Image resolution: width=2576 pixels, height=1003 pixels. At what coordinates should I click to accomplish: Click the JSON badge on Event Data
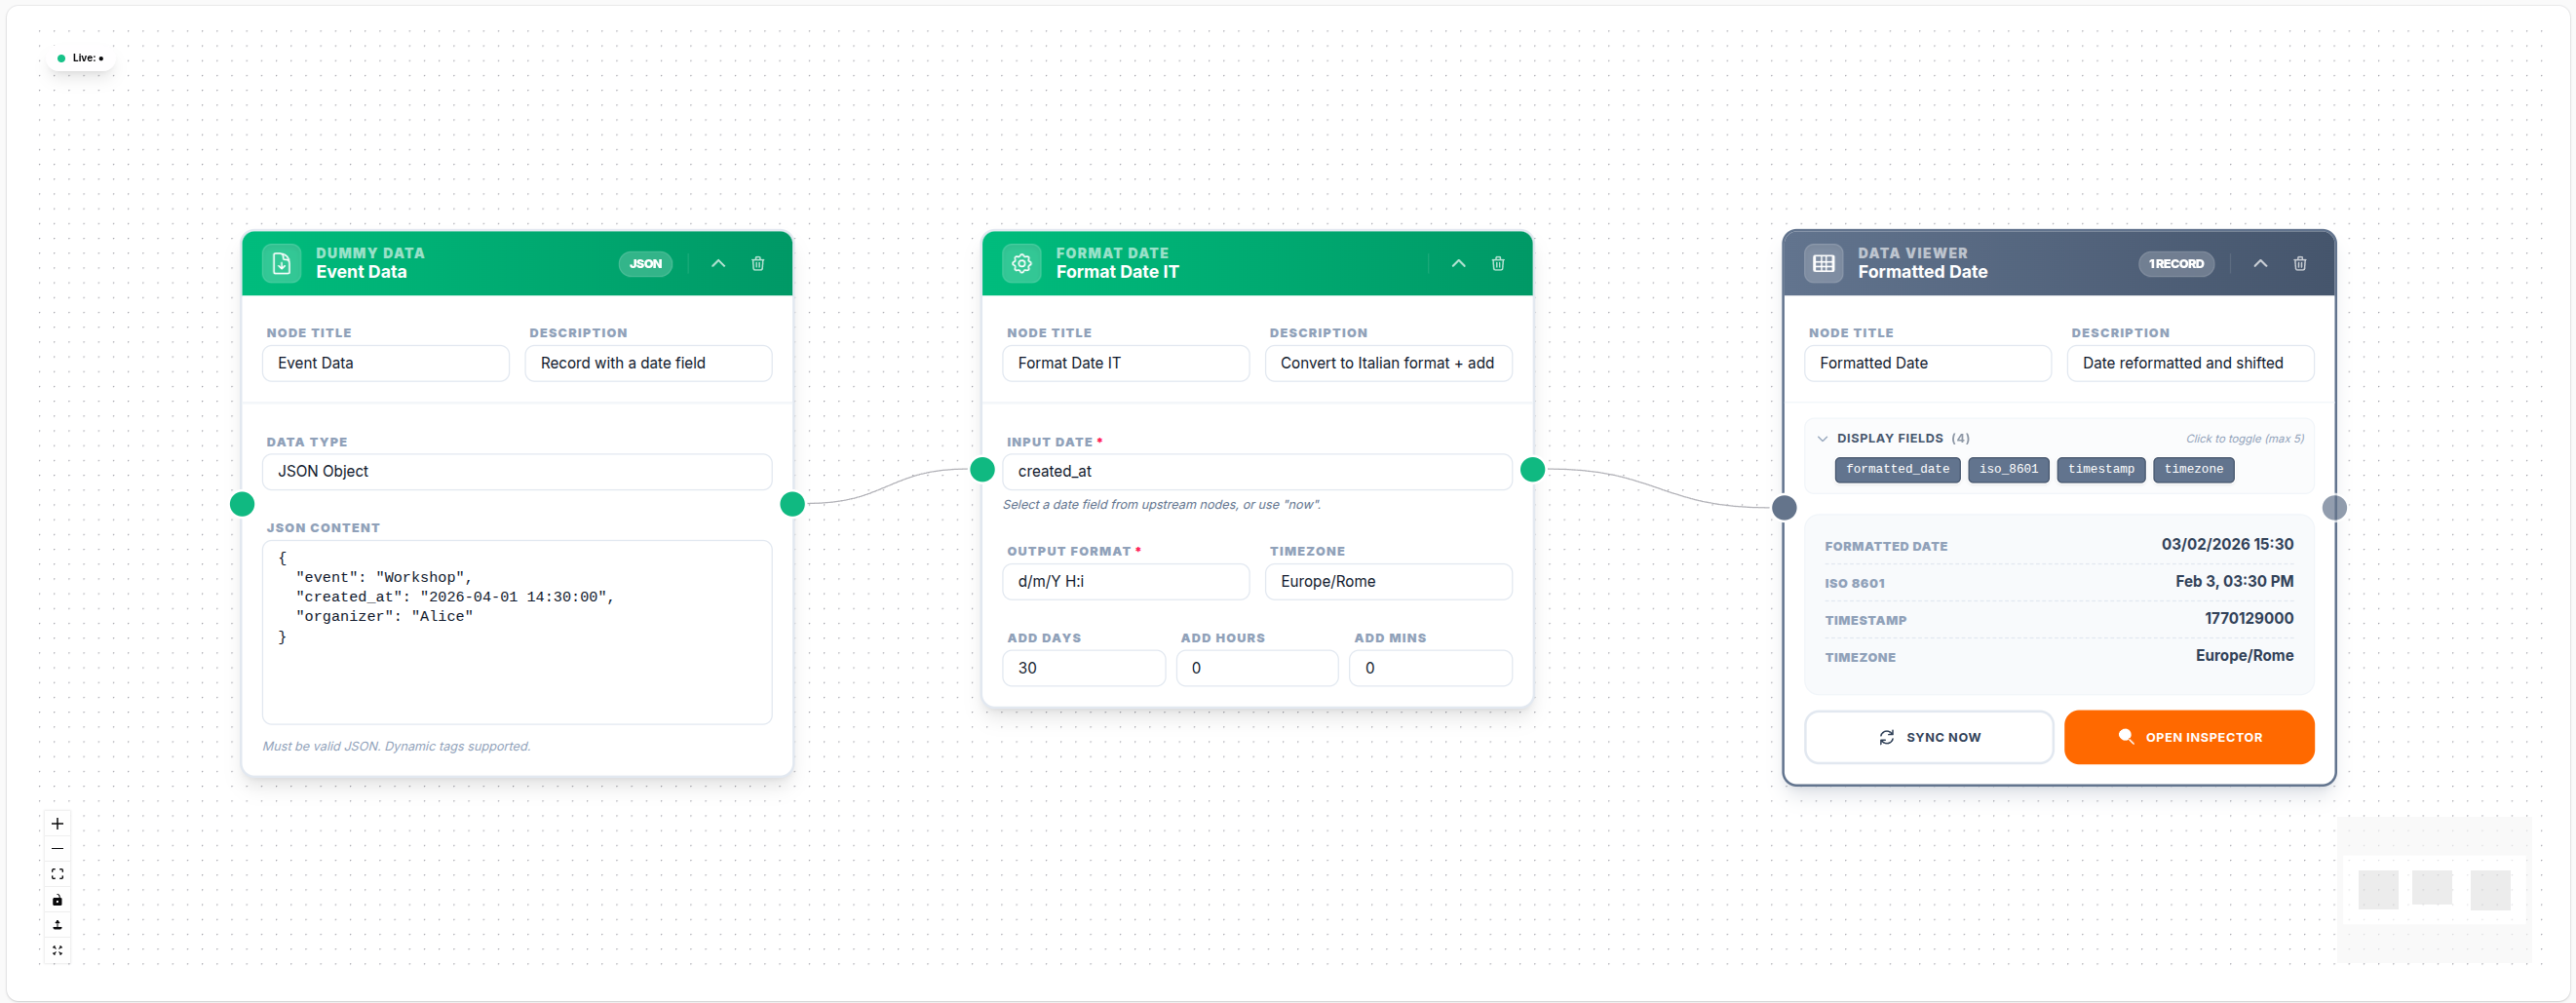tap(645, 263)
